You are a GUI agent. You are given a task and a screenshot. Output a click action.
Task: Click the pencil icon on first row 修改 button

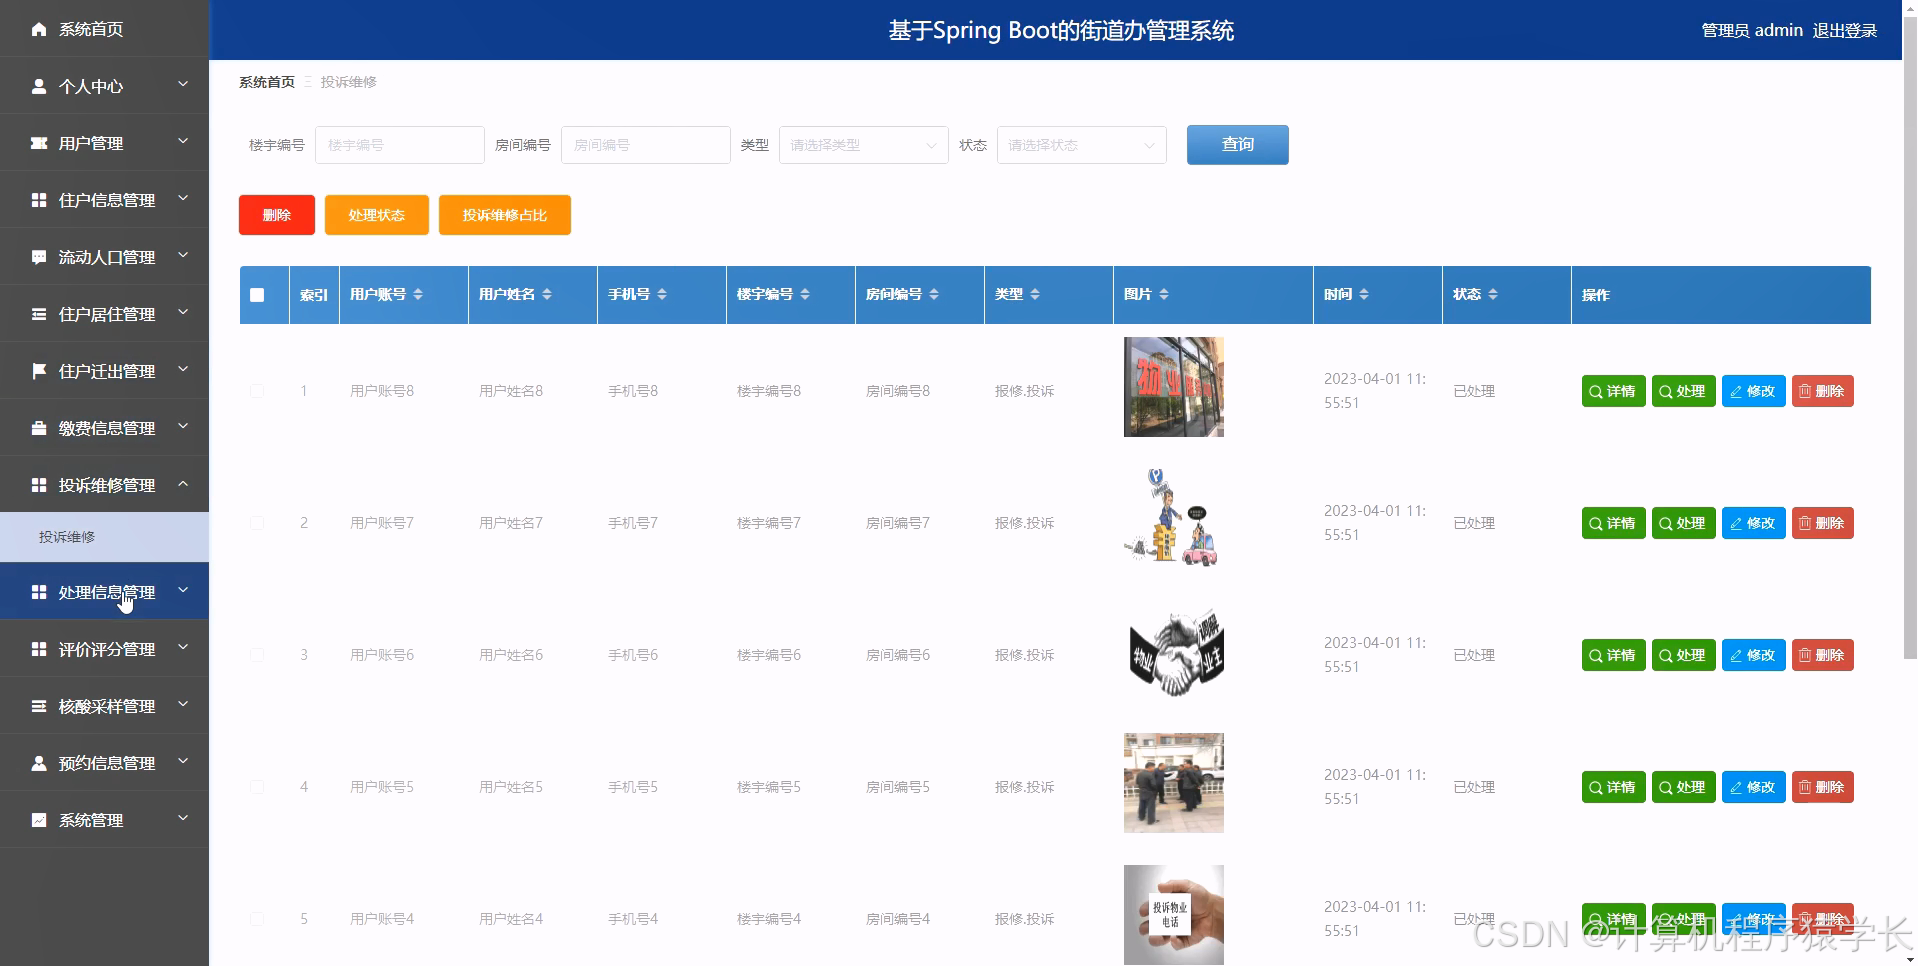click(1738, 391)
